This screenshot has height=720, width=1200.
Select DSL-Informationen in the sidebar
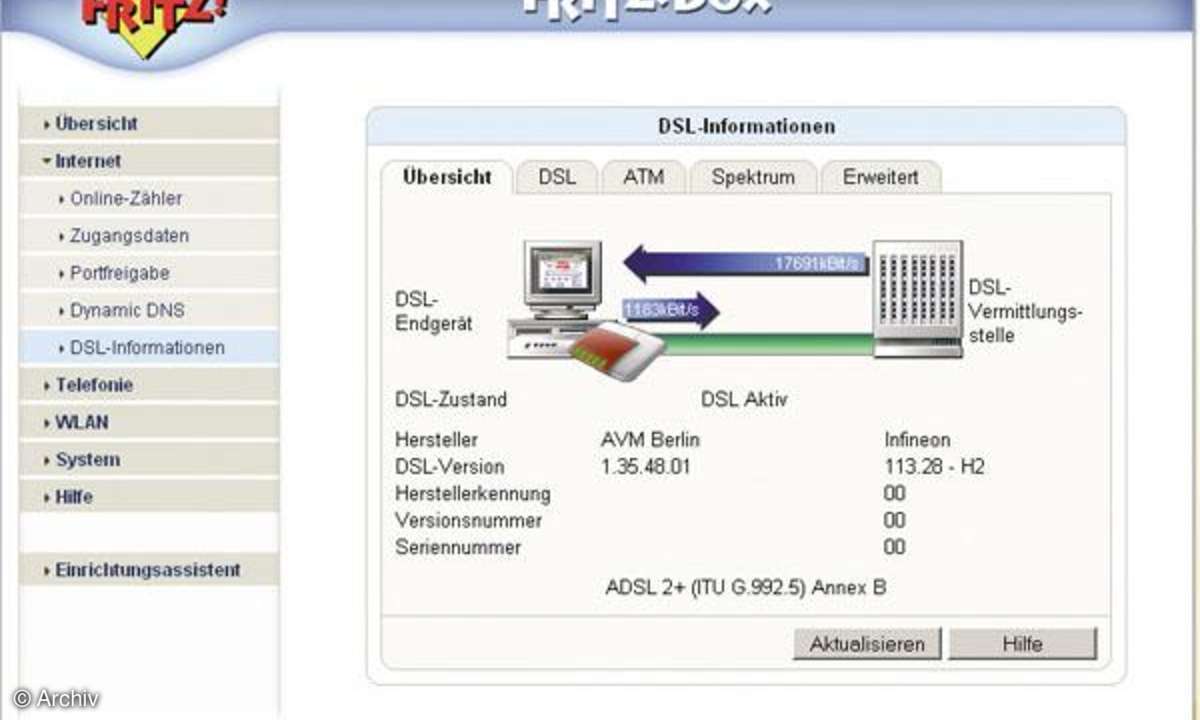149,348
